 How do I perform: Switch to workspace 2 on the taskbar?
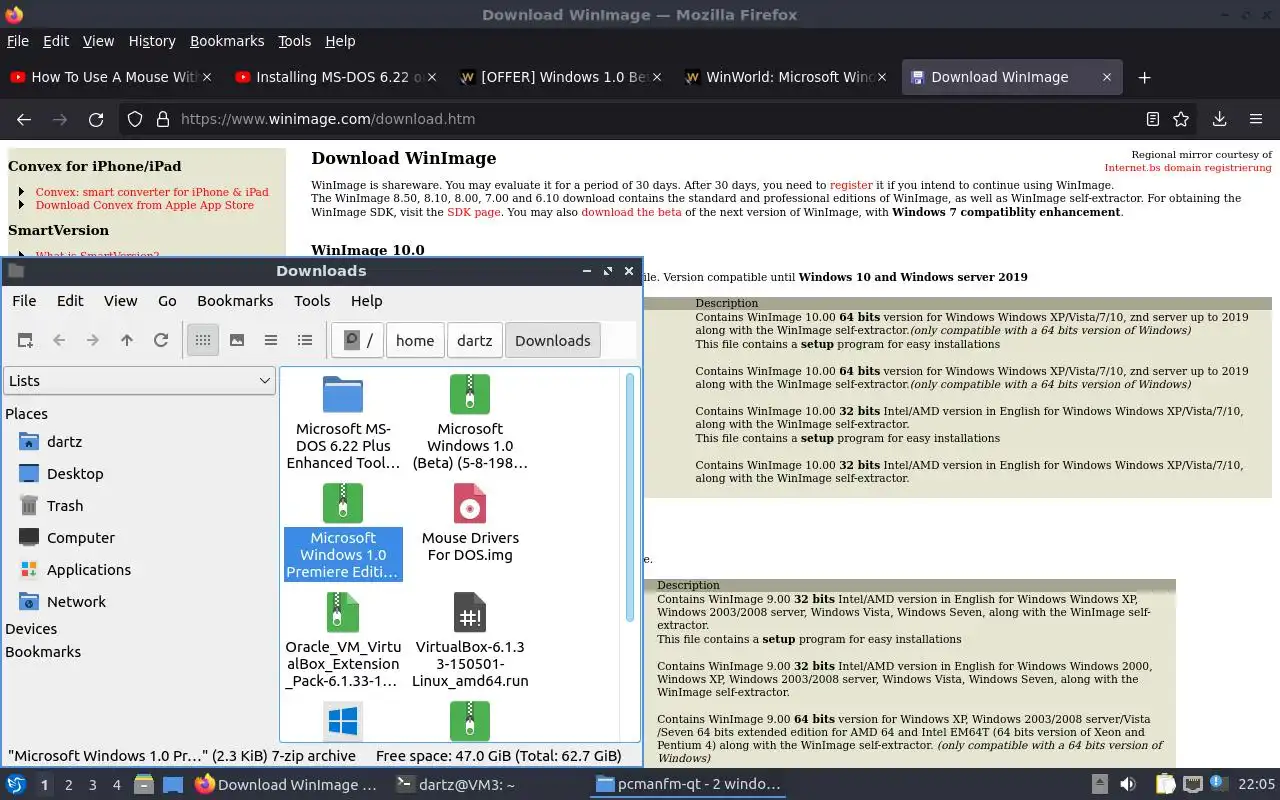point(69,785)
